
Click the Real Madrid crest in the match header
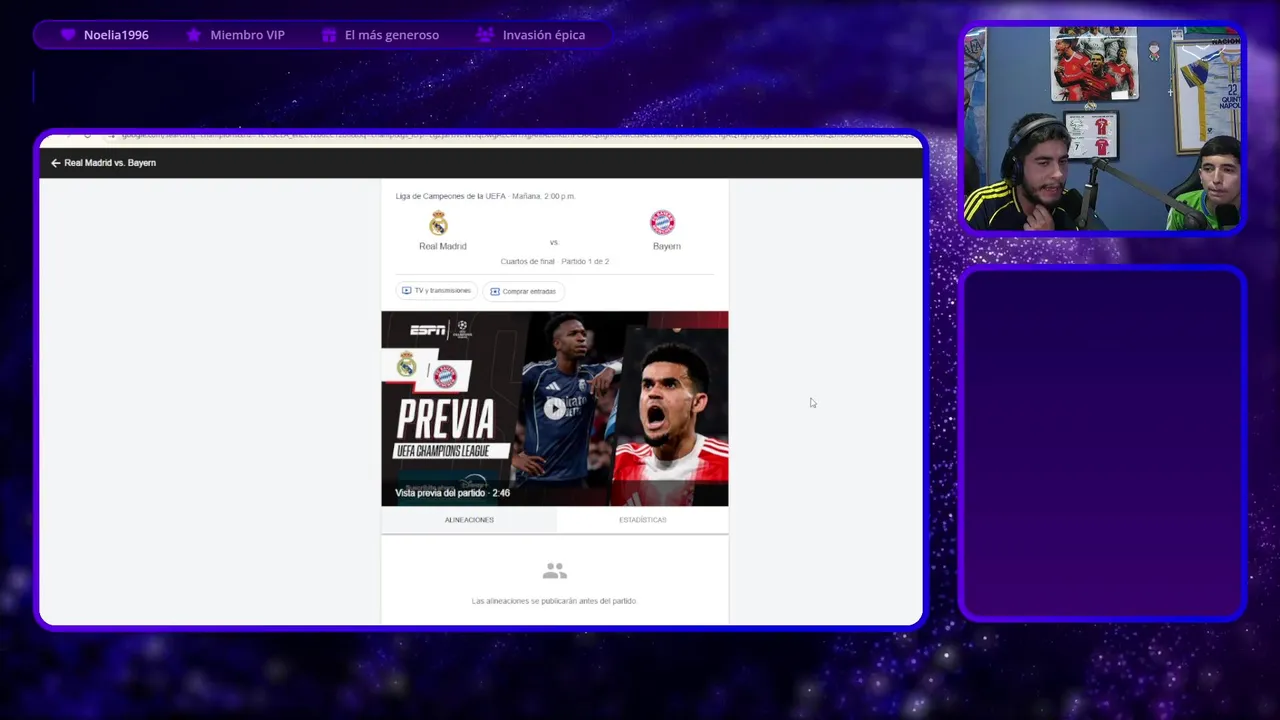coord(438,223)
